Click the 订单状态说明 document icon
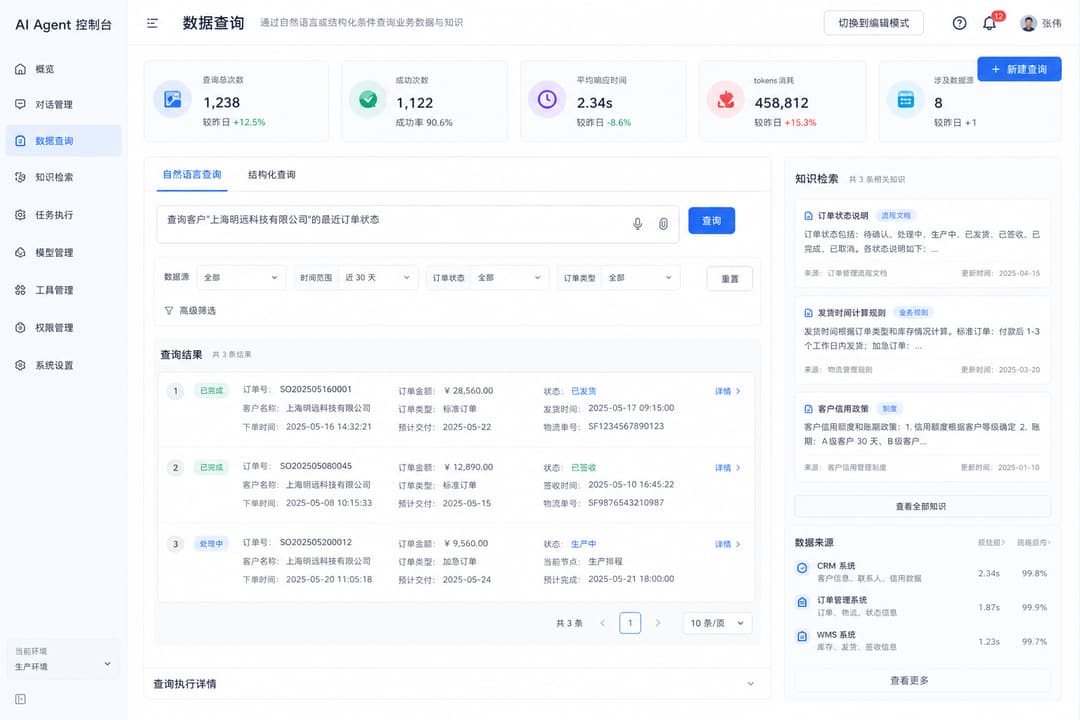 [x=809, y=216]
